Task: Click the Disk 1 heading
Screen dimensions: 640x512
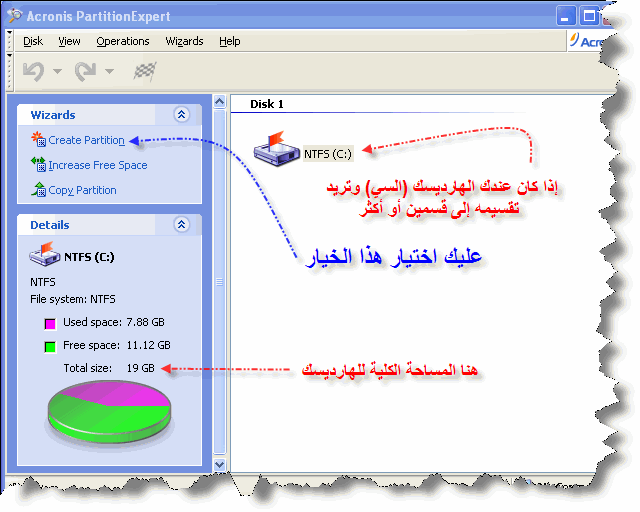Action: click(x=267, y=104)
